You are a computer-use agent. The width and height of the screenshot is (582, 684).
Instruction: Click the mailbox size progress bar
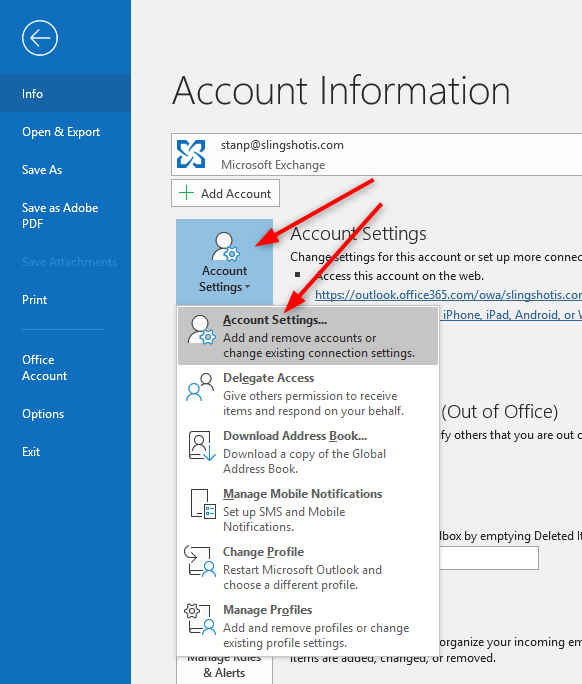point(489,558)
